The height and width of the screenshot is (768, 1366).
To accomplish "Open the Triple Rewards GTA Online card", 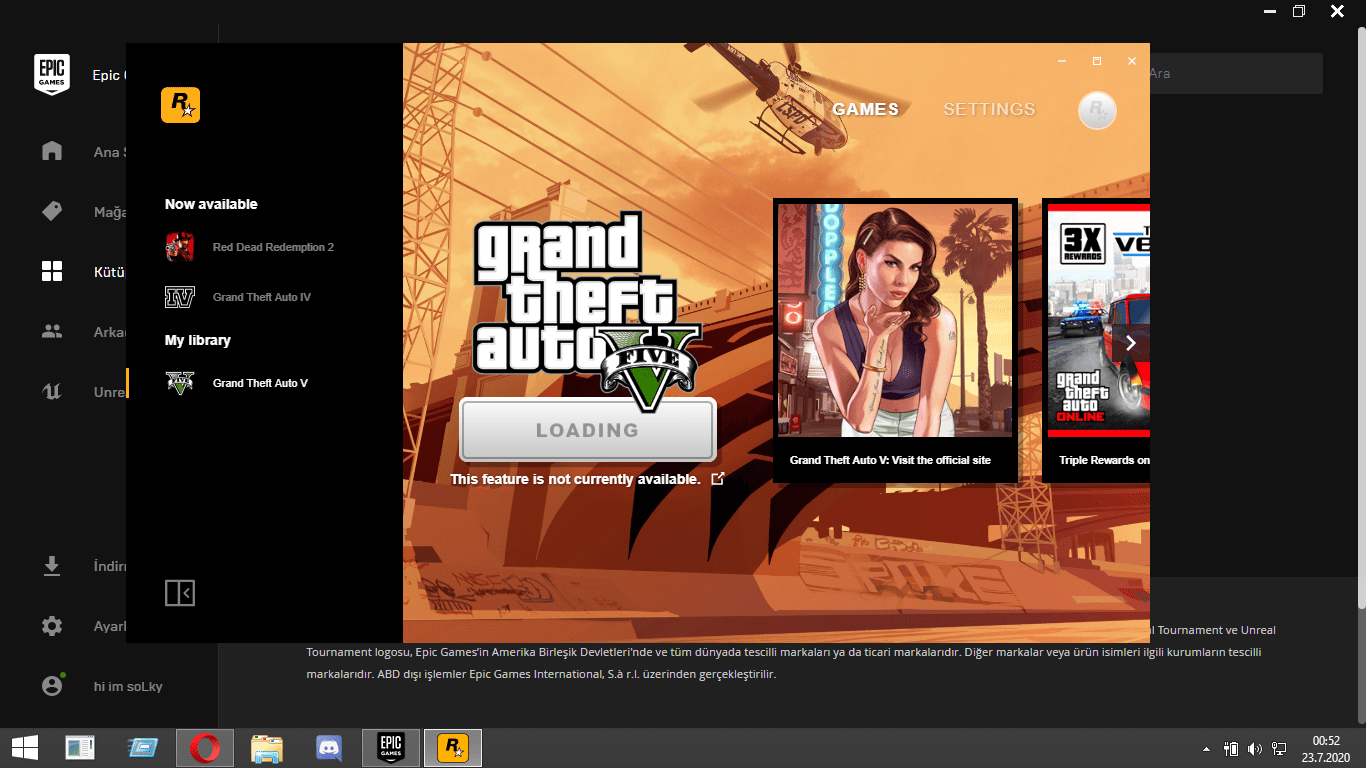I will tap(1096, 340).
